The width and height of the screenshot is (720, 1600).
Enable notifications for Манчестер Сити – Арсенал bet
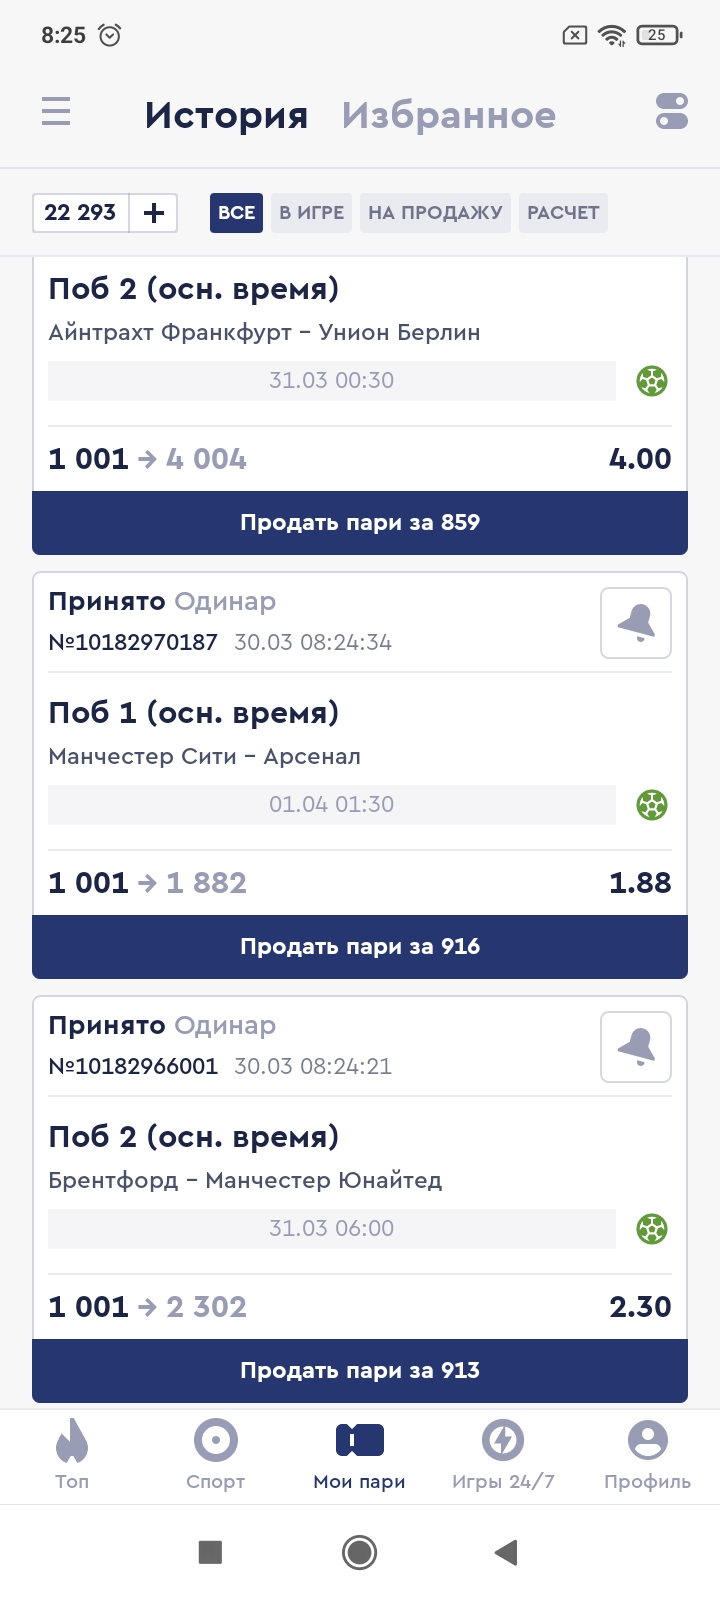pos(636,623)
